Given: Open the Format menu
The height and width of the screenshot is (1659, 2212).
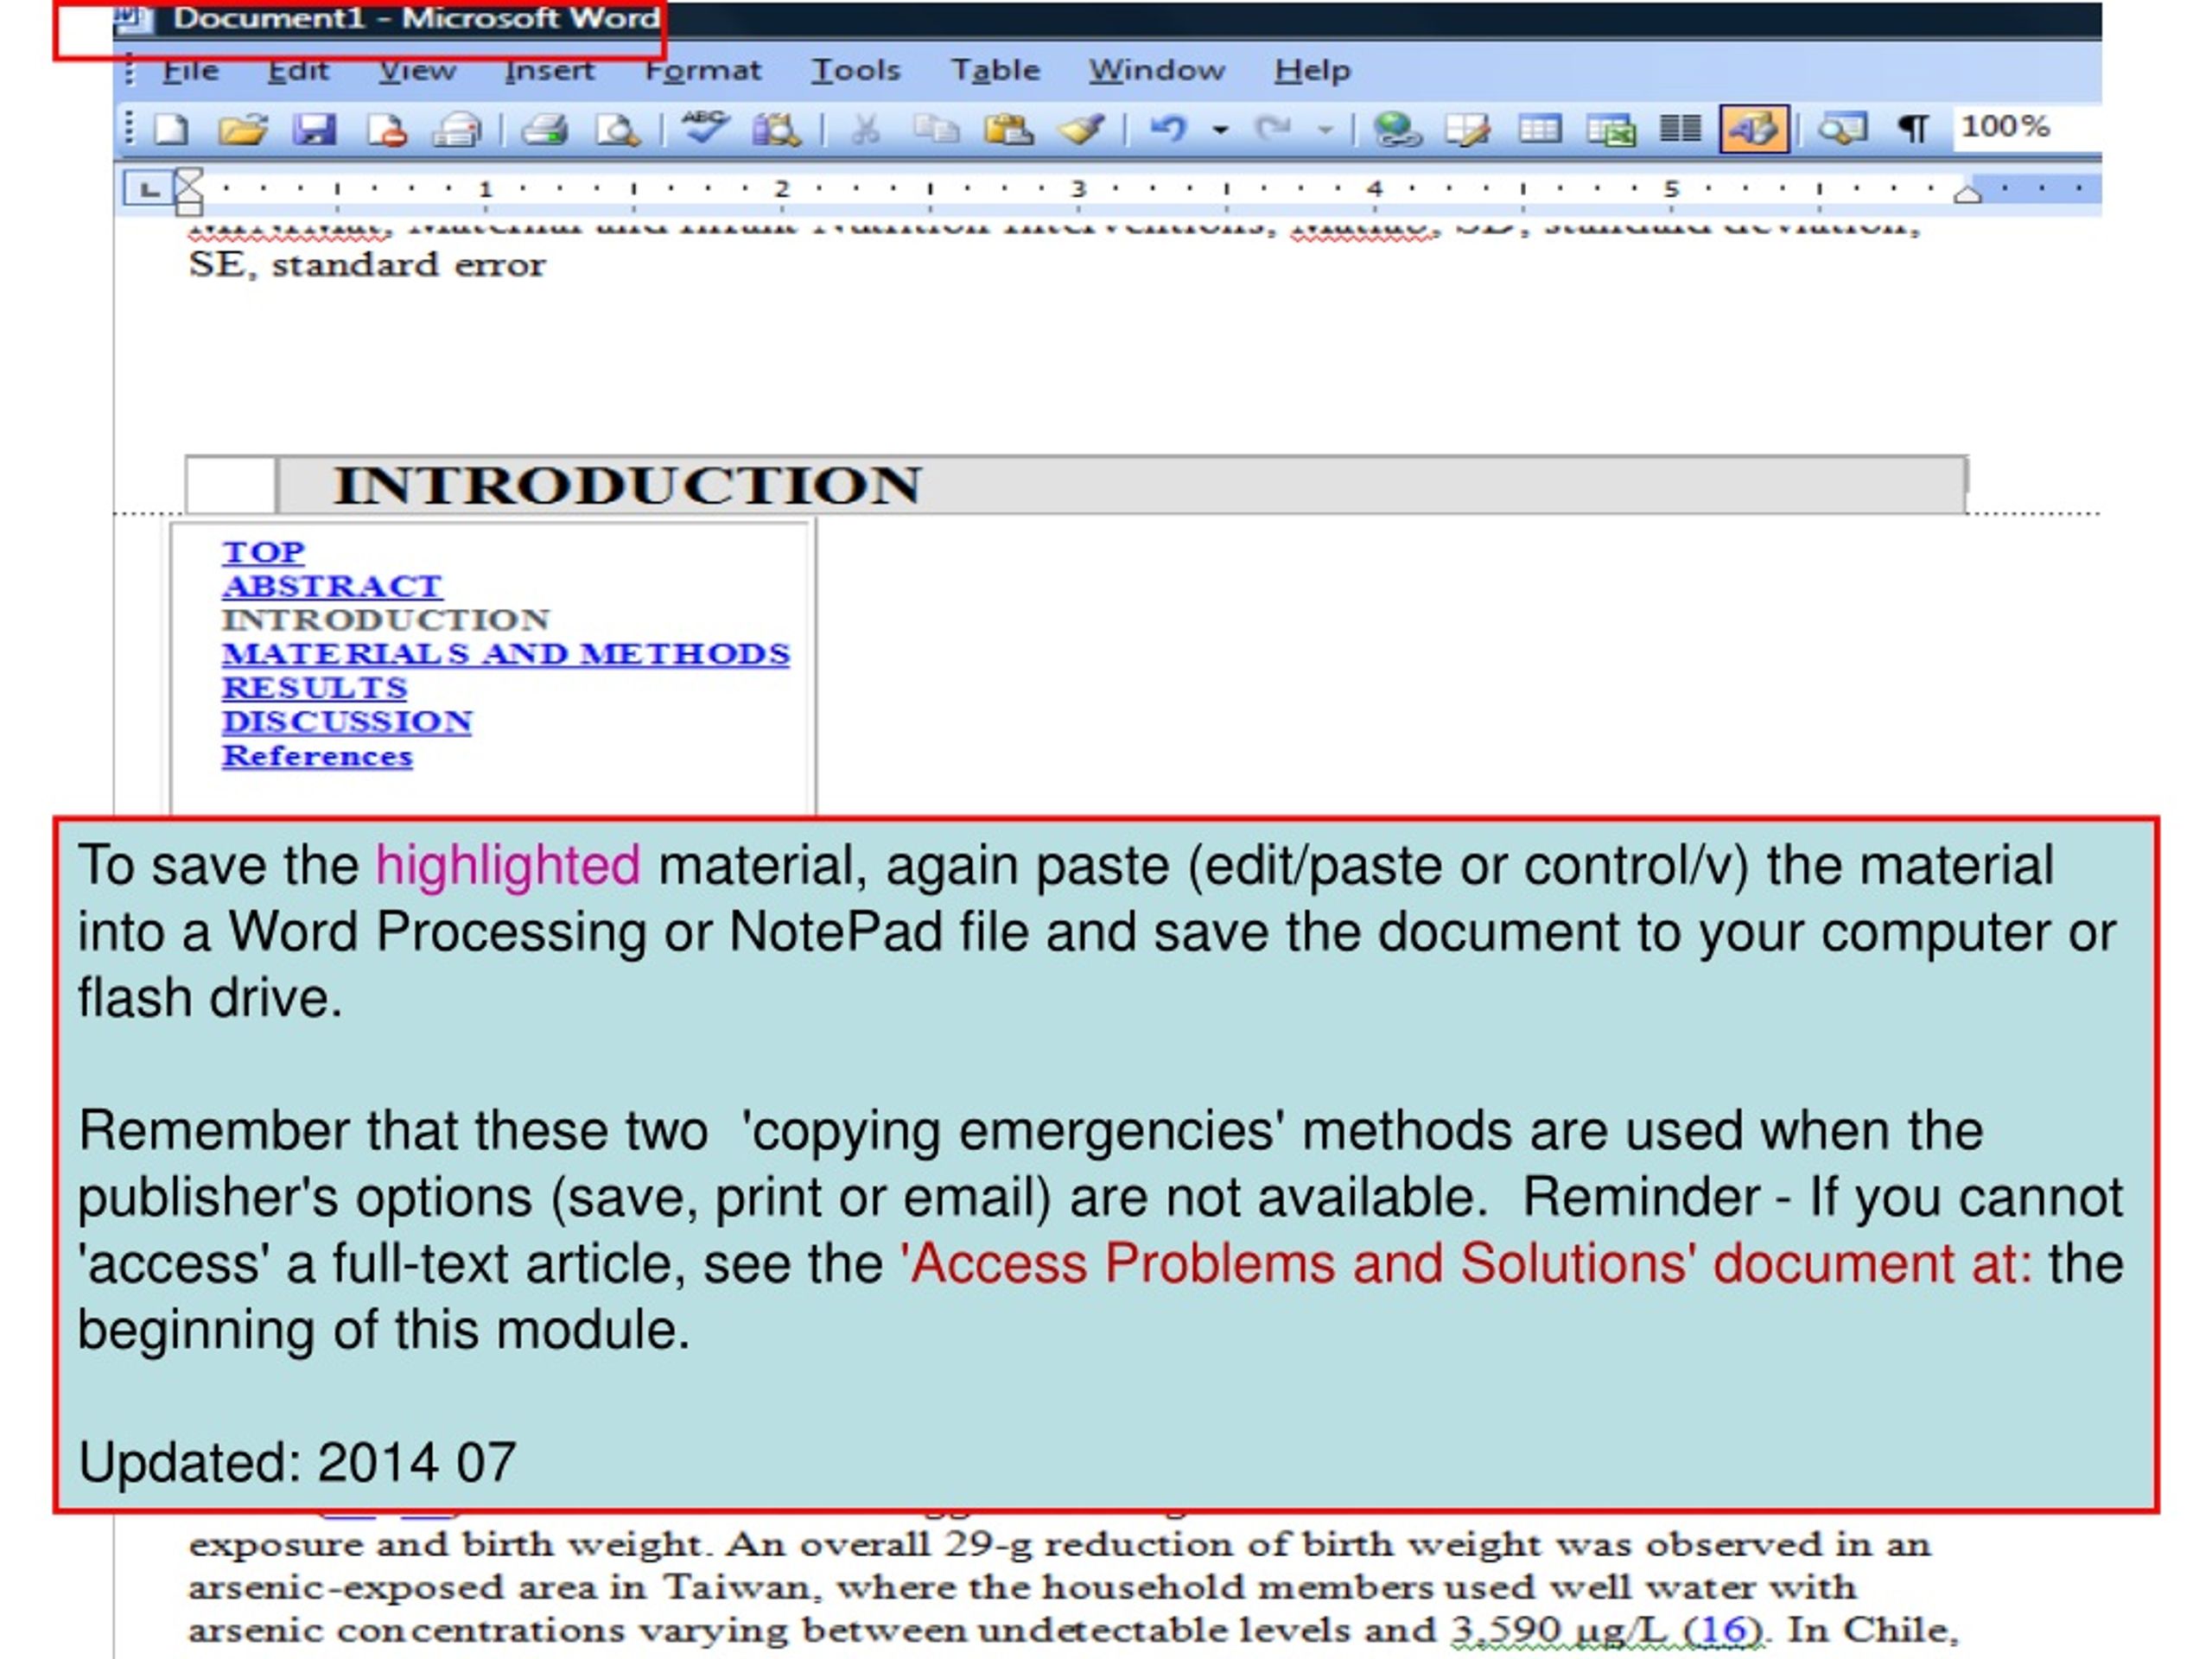Looking at the screenshot, I should tap(703, 71).
